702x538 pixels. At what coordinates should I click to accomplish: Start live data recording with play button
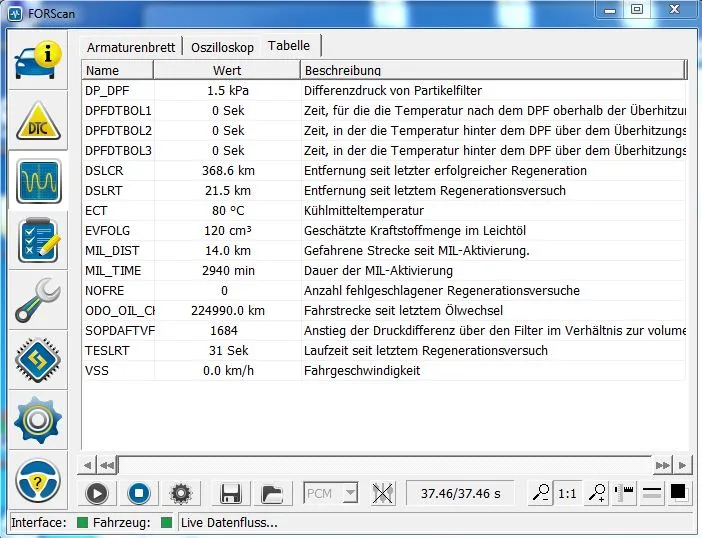pyautogui.click(x=97, y=493)
